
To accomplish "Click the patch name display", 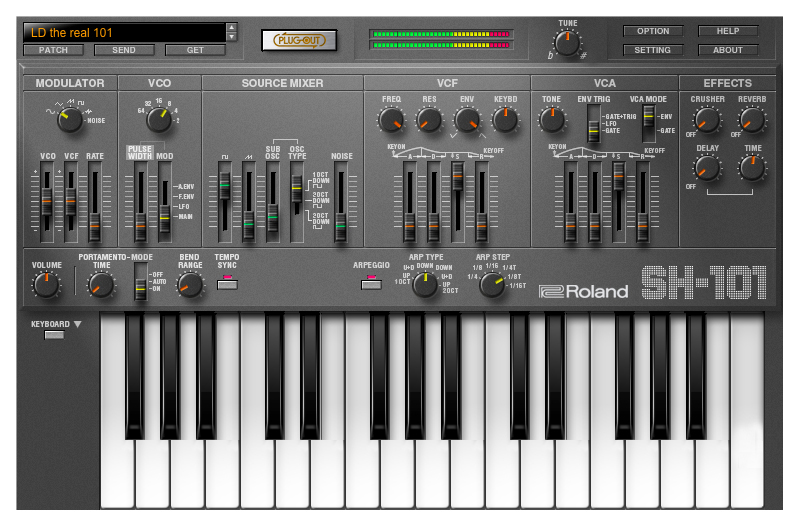I will (x=124, y=33).
